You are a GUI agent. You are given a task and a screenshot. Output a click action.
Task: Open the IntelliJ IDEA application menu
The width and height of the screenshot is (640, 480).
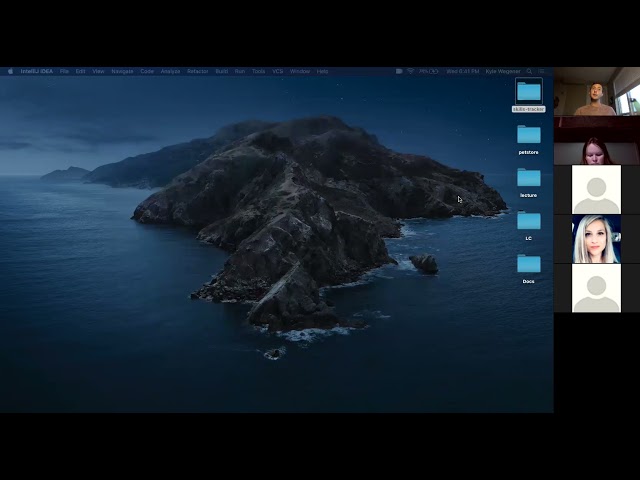tap(37, 71)
